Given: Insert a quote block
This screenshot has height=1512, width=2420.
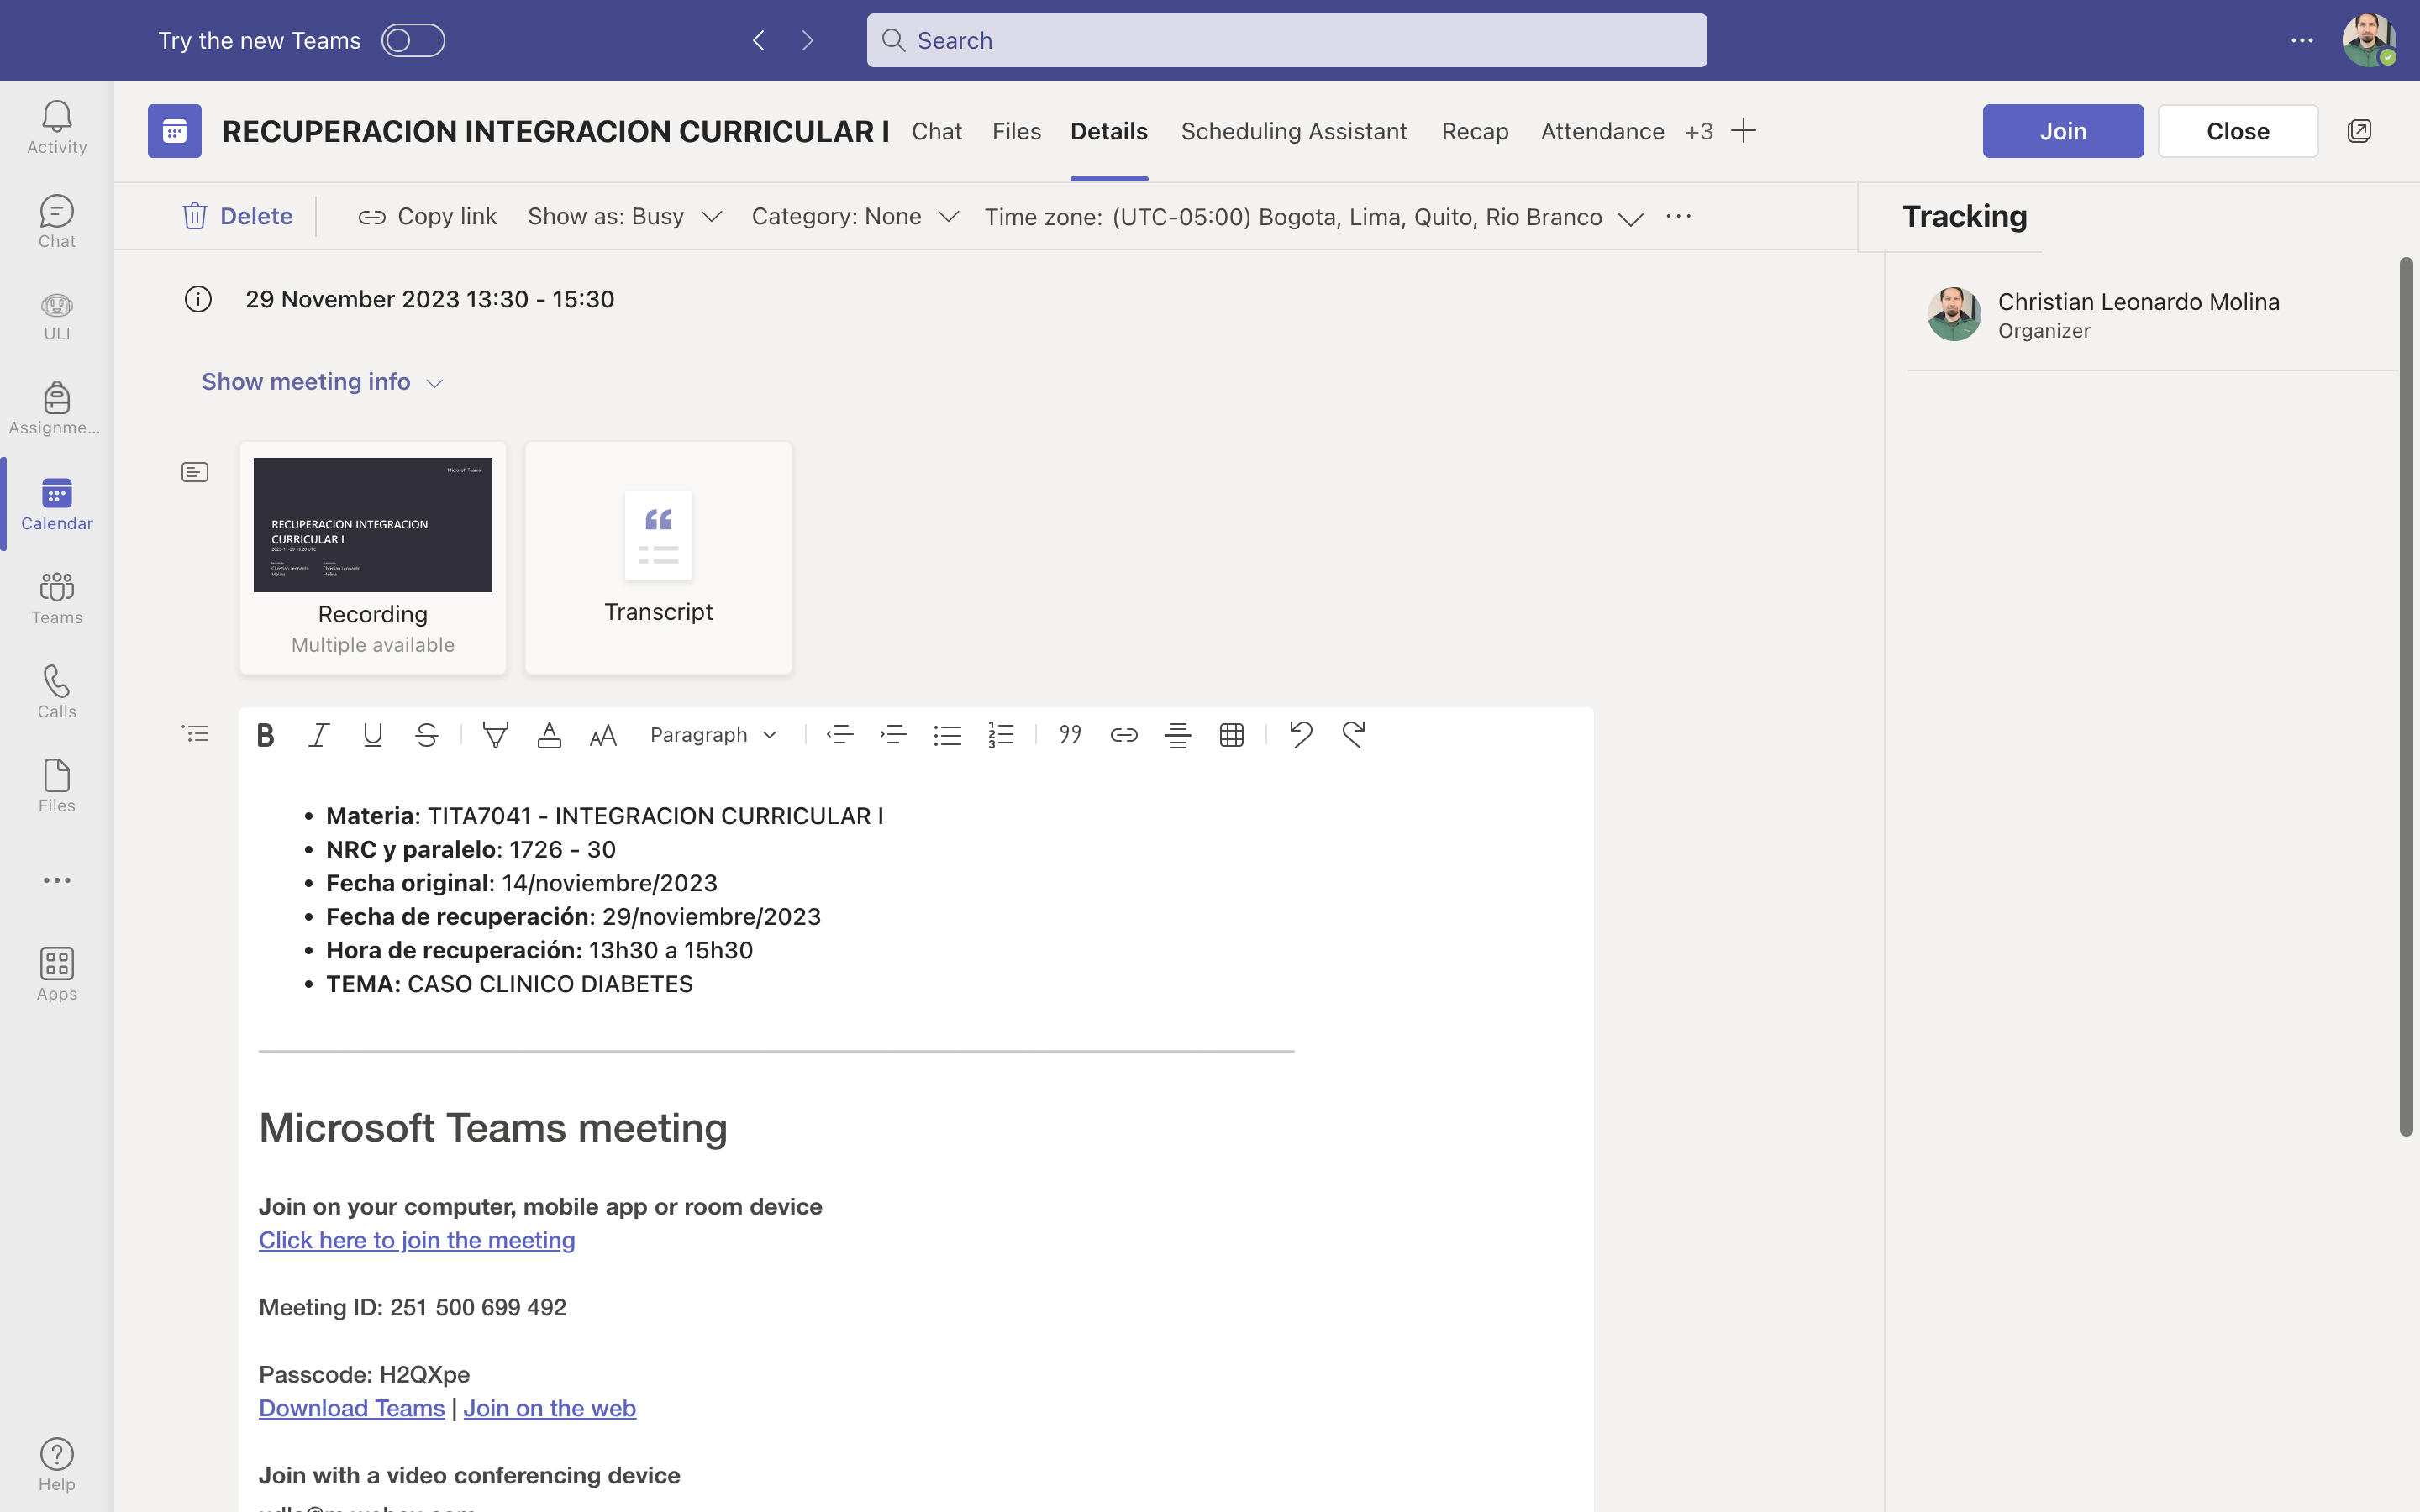Looking at the screenshot, I should (1070, 735).
